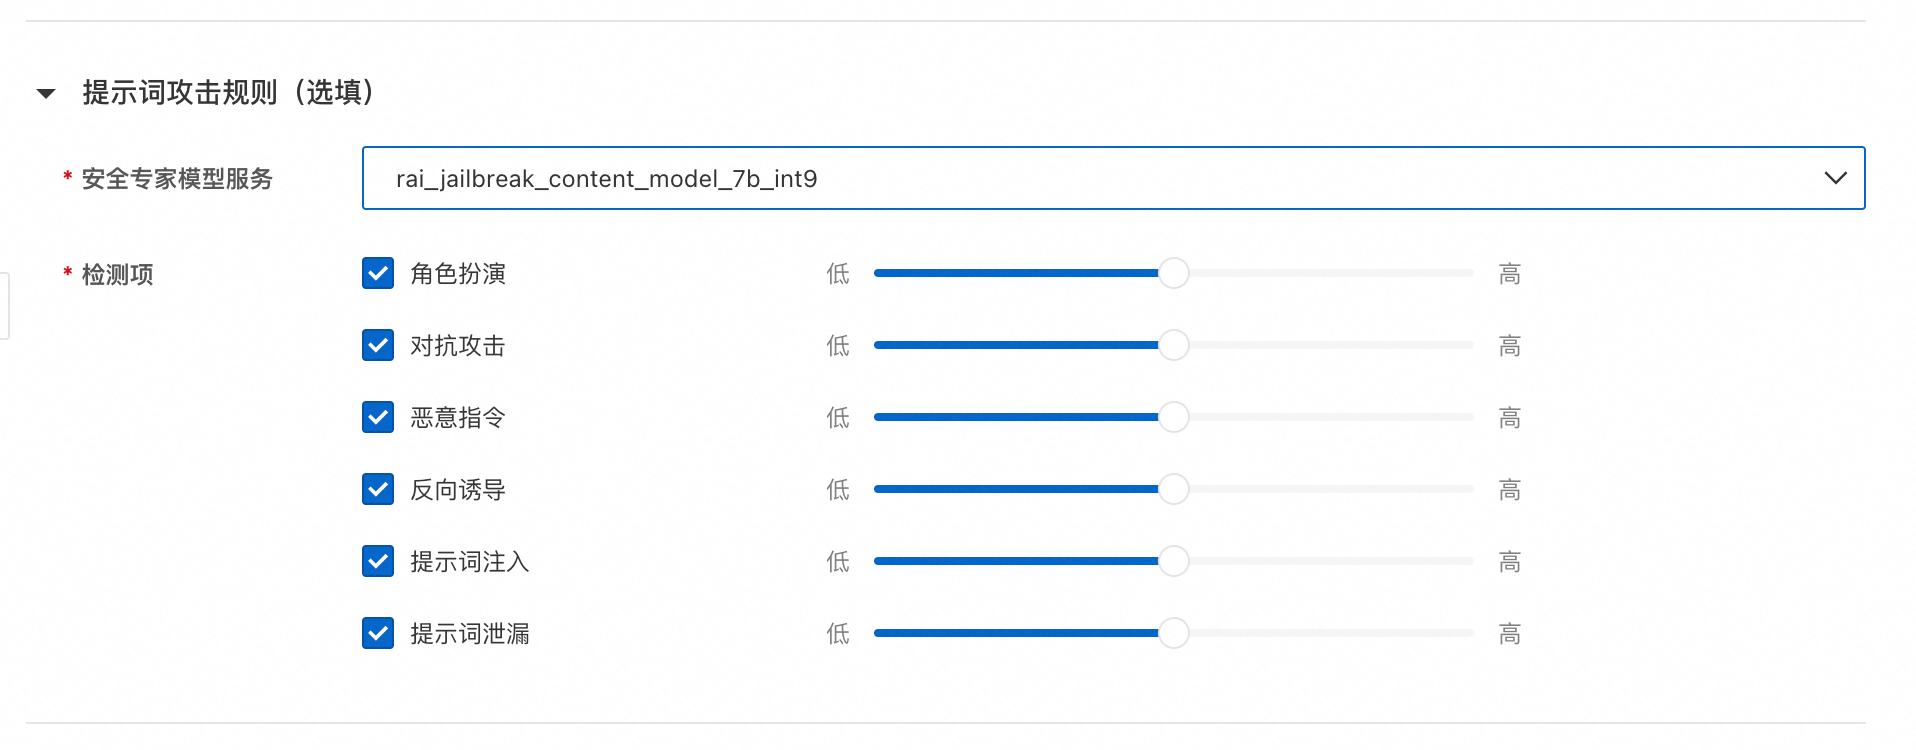Collapse the 提示词攻击规则 section triangle
The width and height of the screenshot is (1916, 750).
tap(46, 94)
